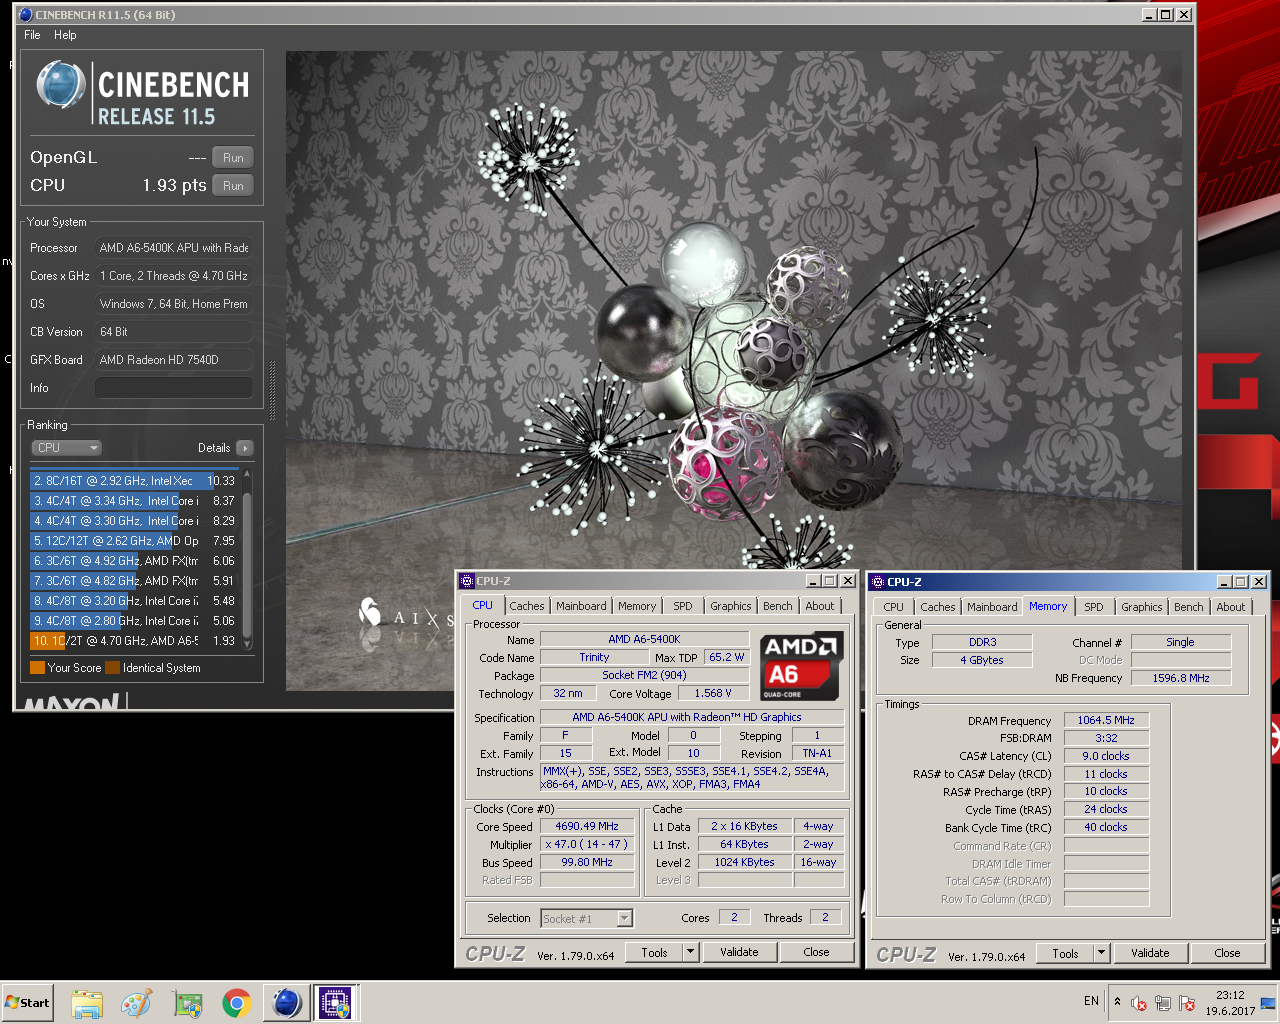Screen dimensions: 1280x1024
Task: Click the AMD A6 processor logo
Action: coord(802,666)
